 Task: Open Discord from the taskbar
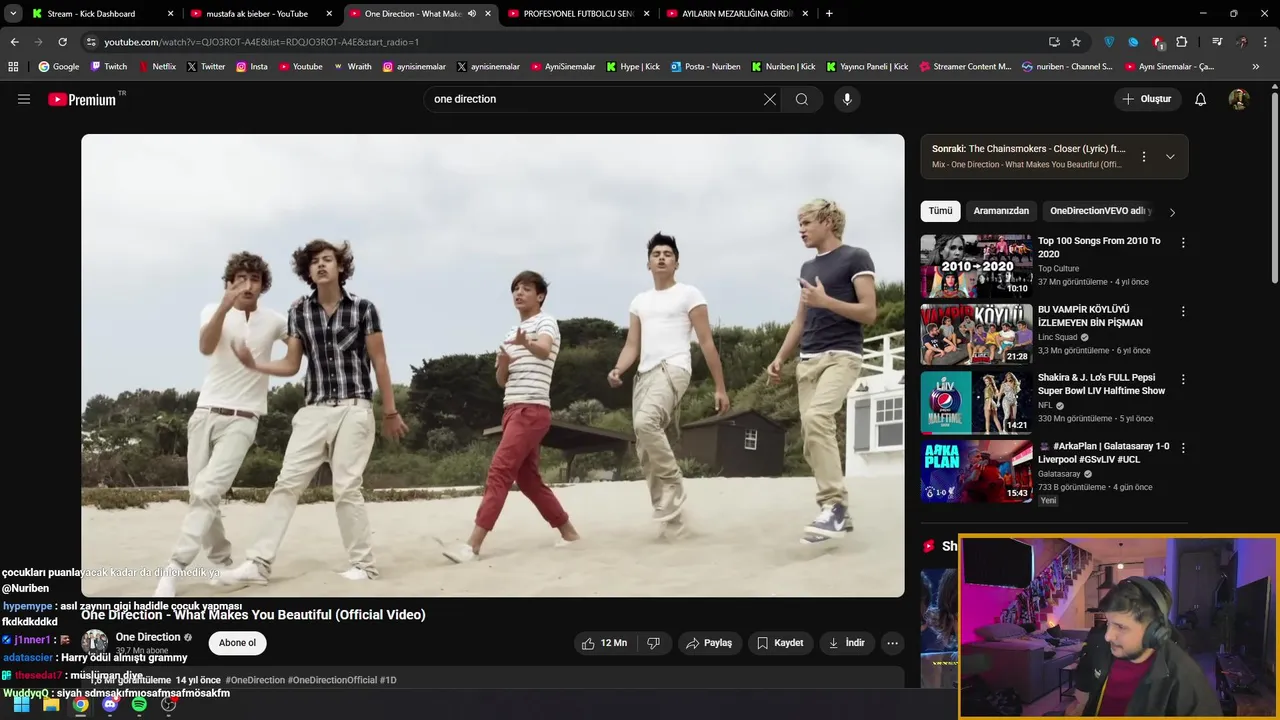110,704
